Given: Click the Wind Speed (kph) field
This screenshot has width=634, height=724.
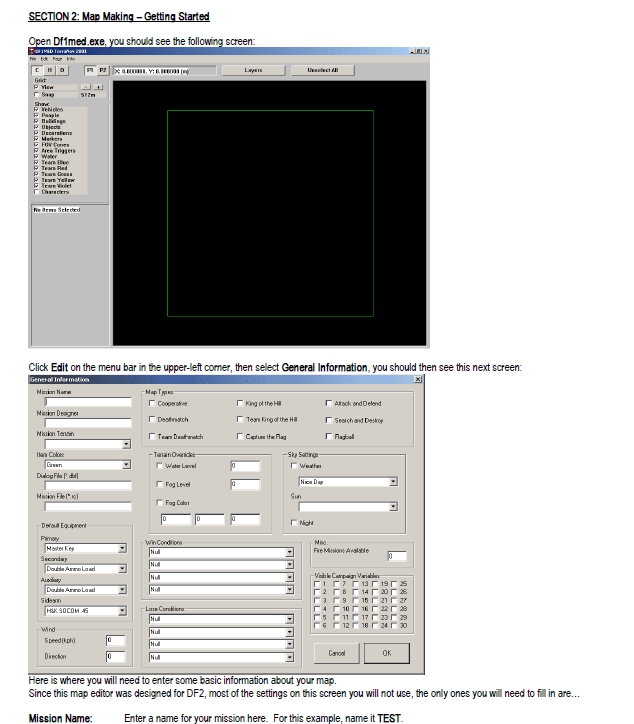Looking at the screenshot, I should pos(115,640).
